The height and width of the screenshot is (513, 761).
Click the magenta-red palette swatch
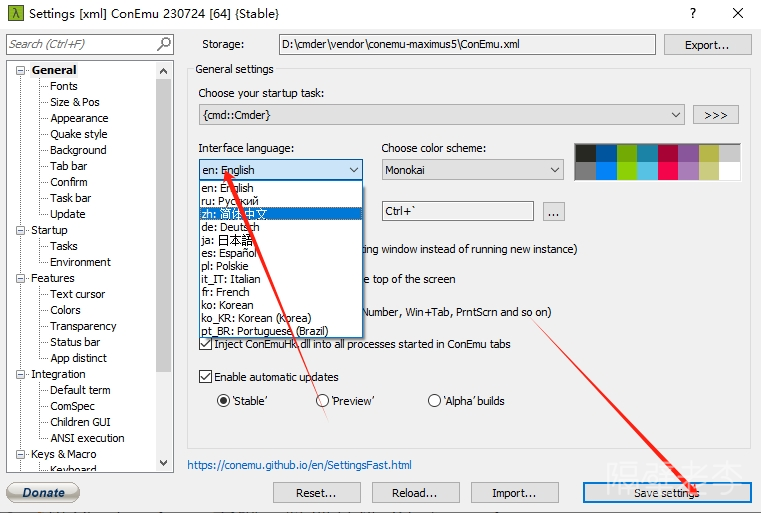668,171
